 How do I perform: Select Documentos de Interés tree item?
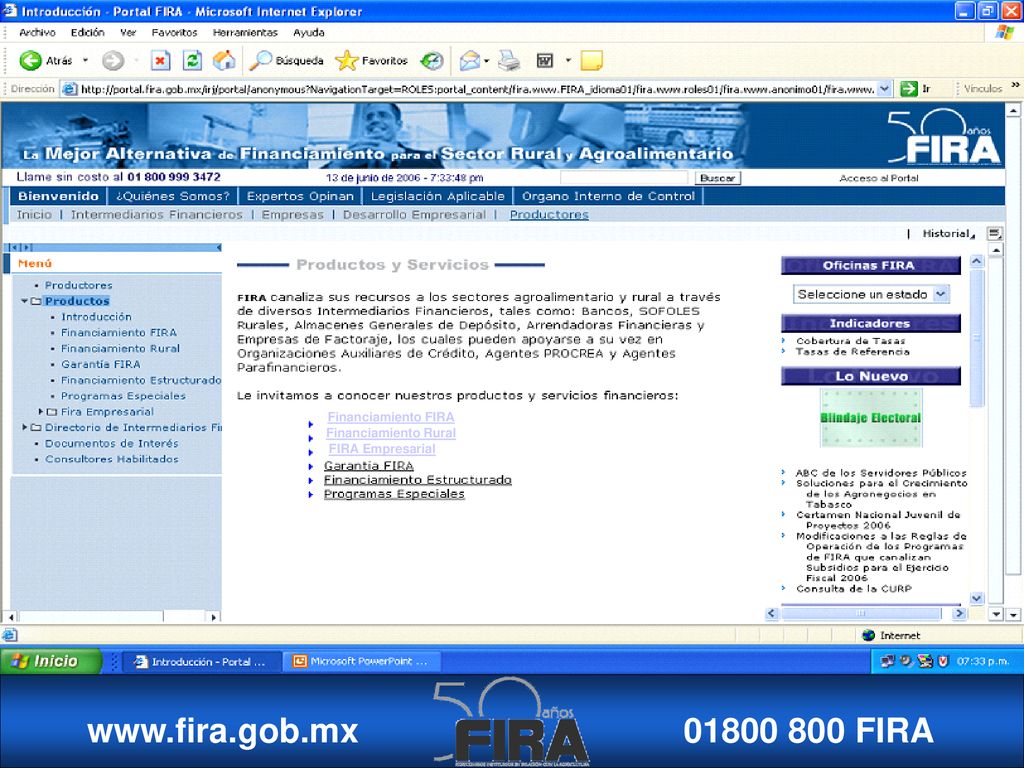(x=111, y=443)
